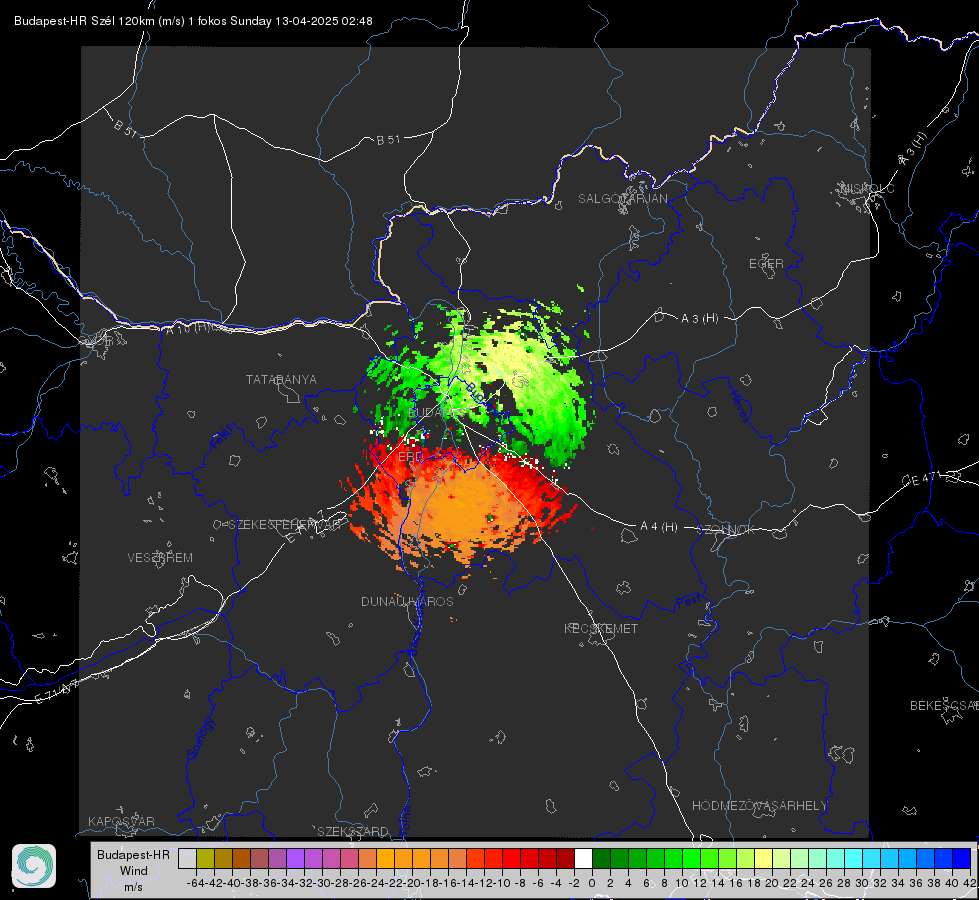Choose the pink swatch between -28 and -26

pos(349,858)
